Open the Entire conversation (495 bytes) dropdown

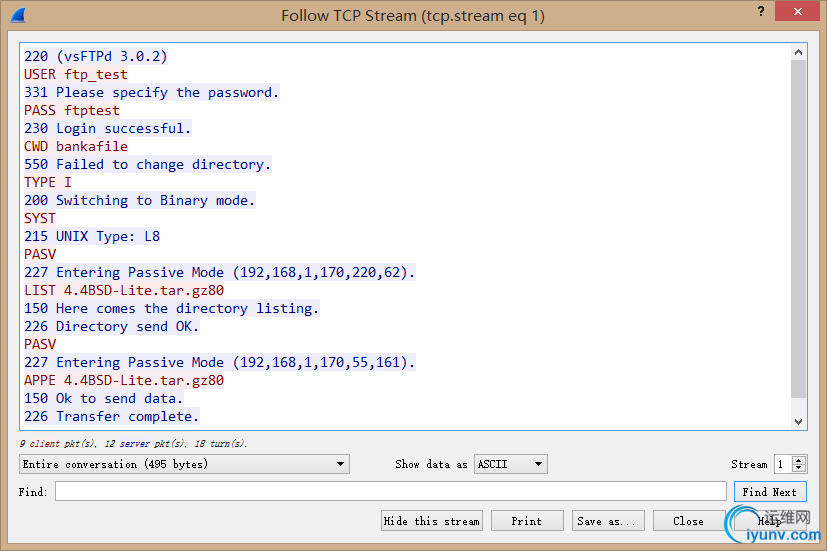click(184, 464)
